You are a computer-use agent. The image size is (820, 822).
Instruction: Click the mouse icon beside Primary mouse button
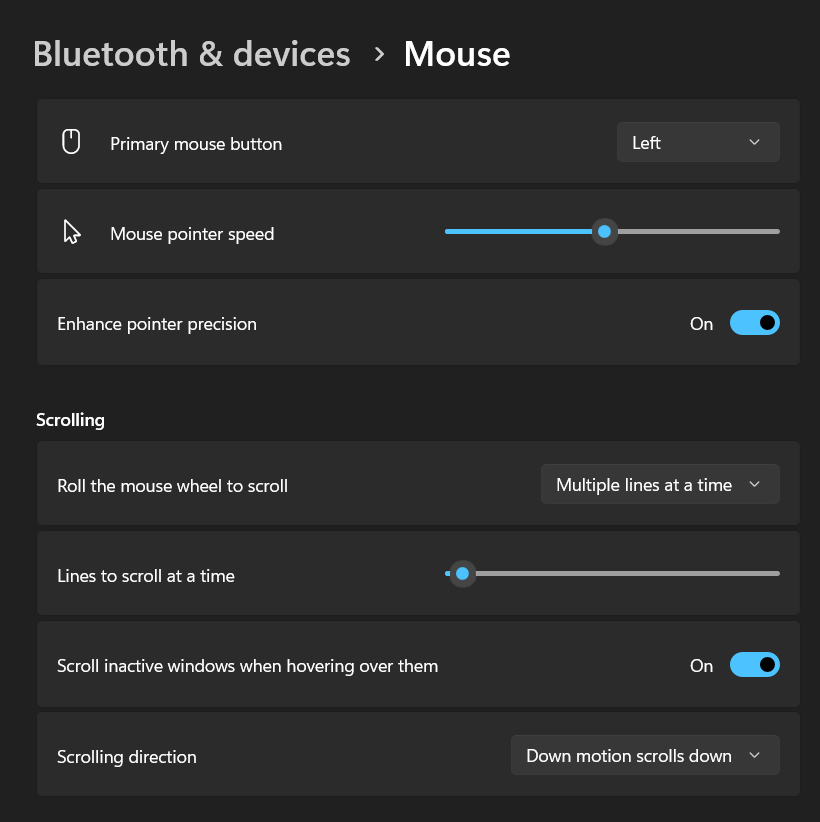(x=71, y=142)
